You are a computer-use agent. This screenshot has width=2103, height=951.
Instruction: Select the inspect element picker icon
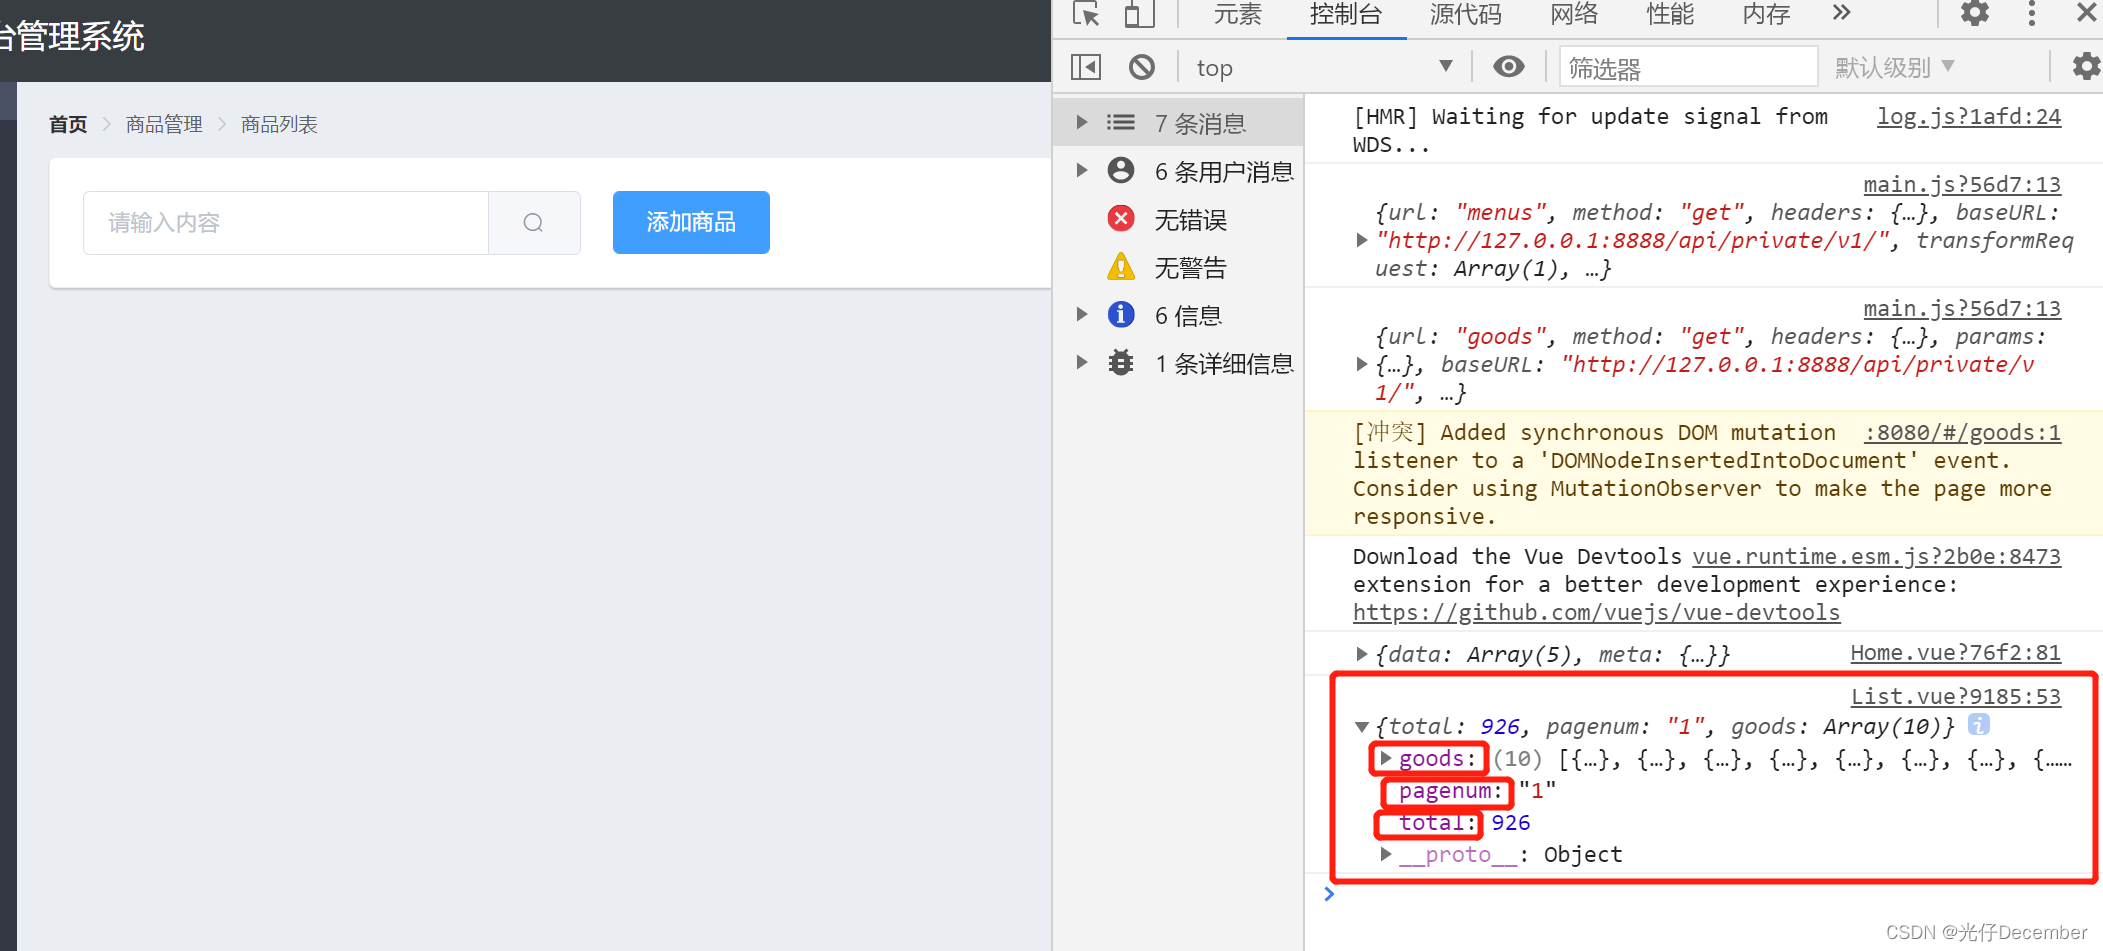pos(1086,14)
